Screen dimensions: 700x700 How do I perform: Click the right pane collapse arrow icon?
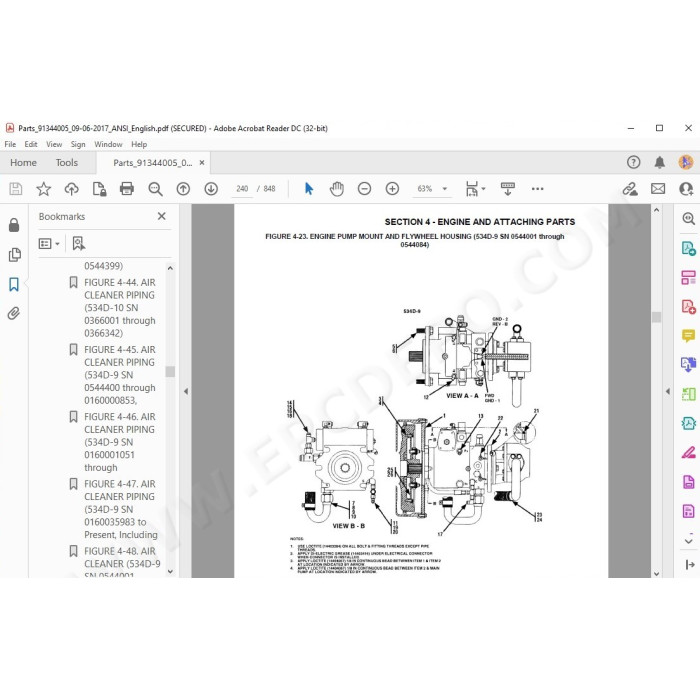690,565
